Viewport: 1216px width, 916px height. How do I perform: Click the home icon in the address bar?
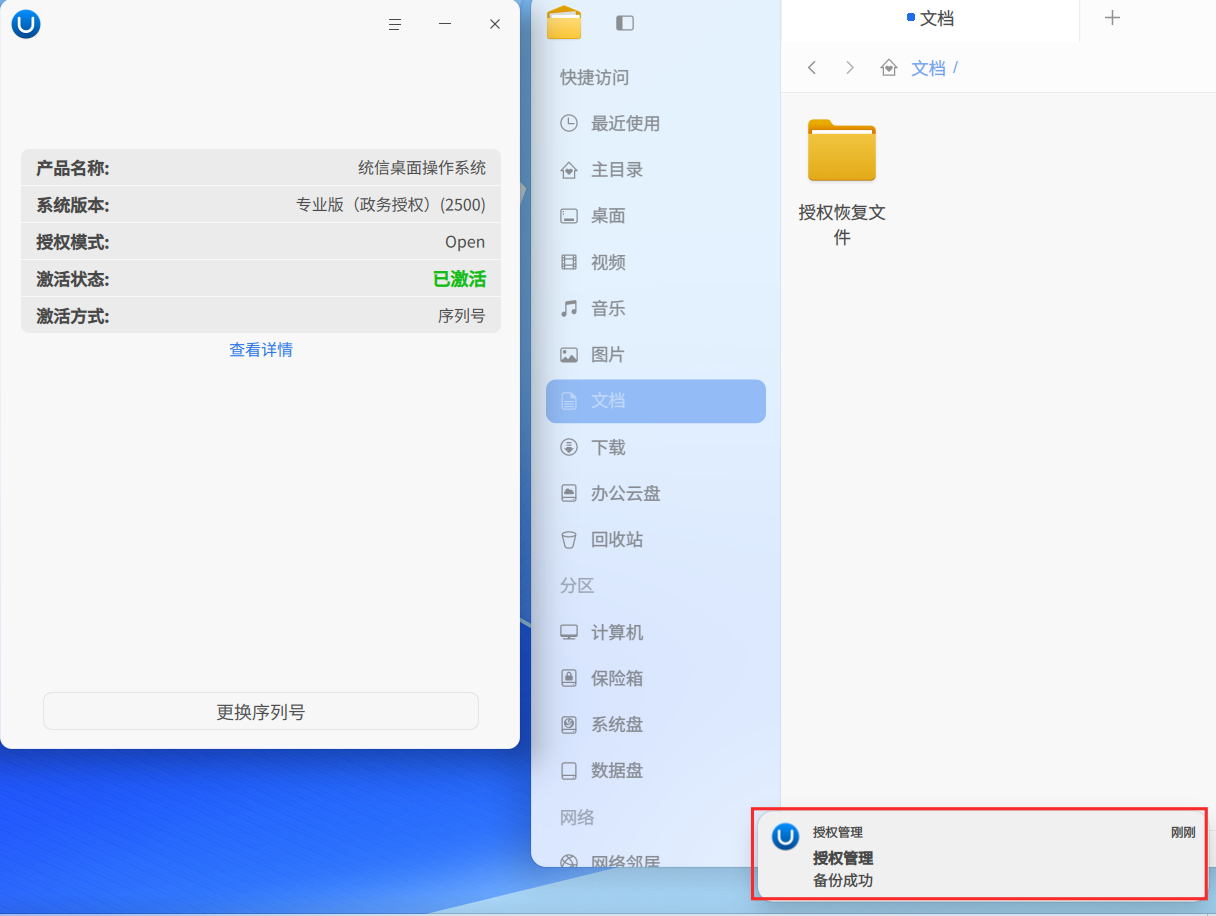point(888,67)
